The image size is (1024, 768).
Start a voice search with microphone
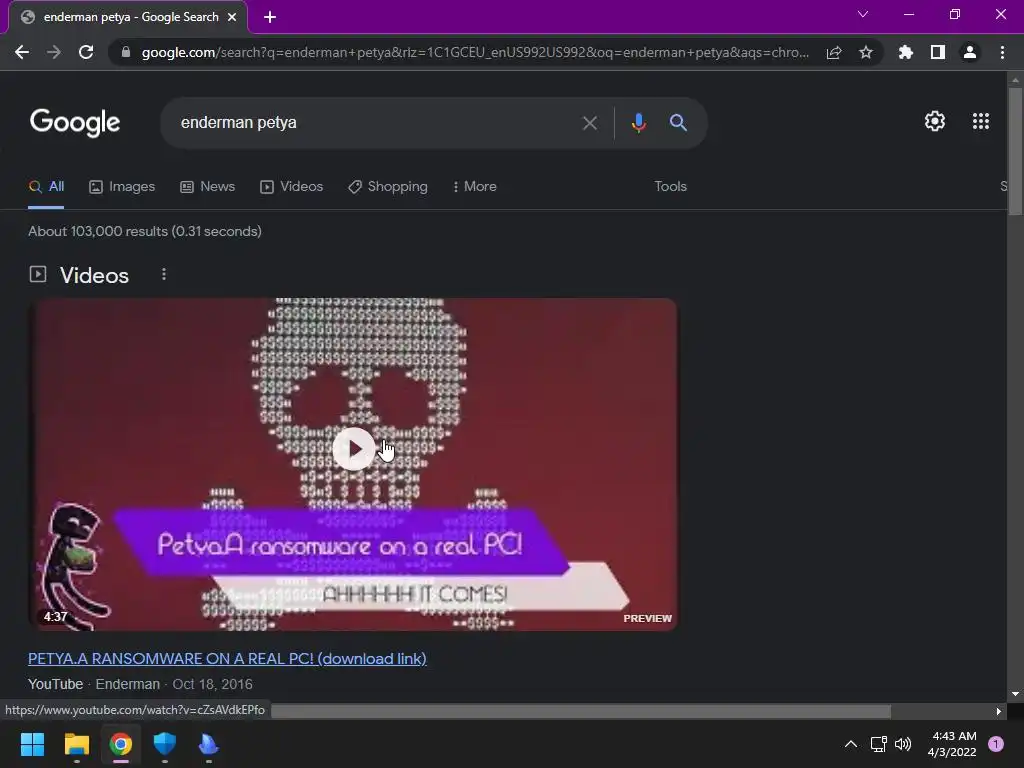639,123
